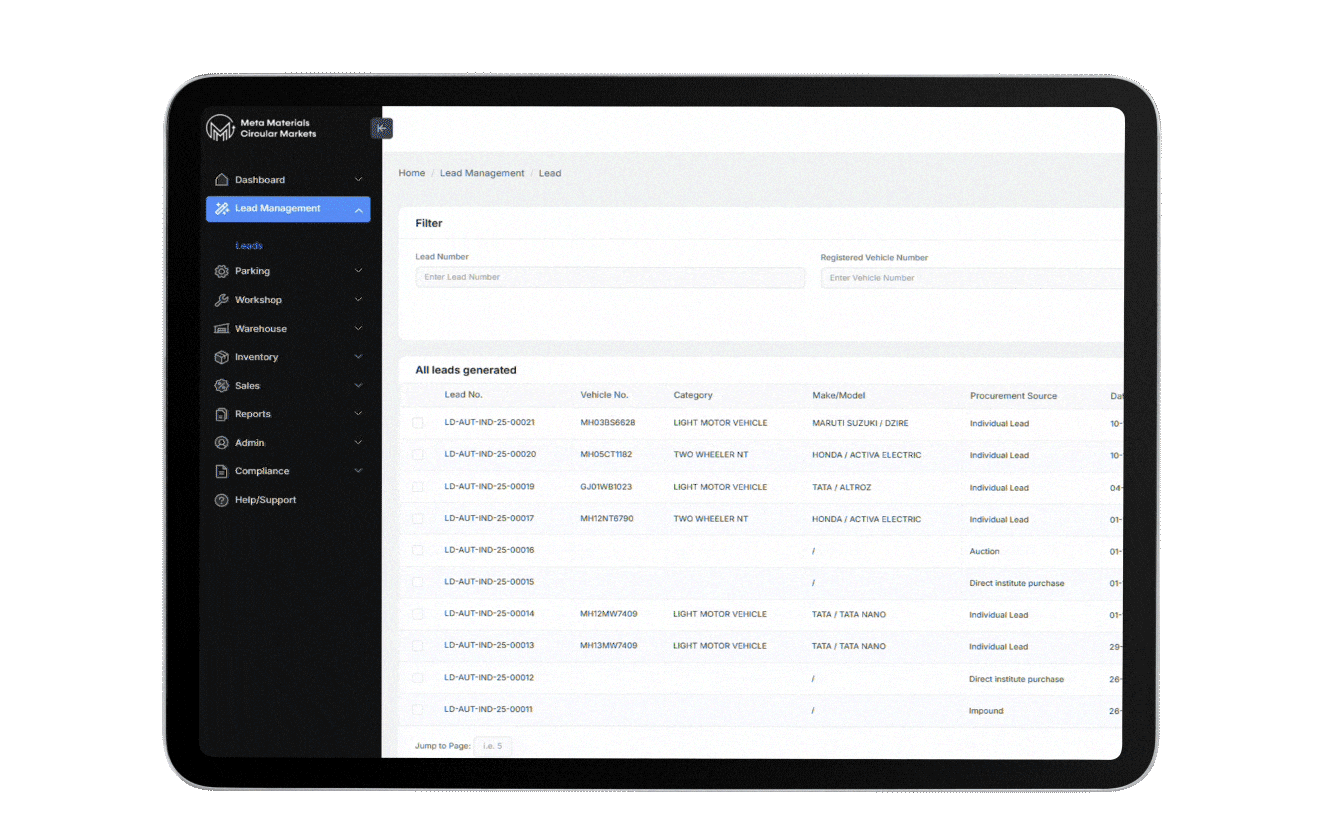The image size is (1324, 832).
Task: Open Lead Management in the breadcrumb
Action: pyautogui.click(x=482, y=173)
